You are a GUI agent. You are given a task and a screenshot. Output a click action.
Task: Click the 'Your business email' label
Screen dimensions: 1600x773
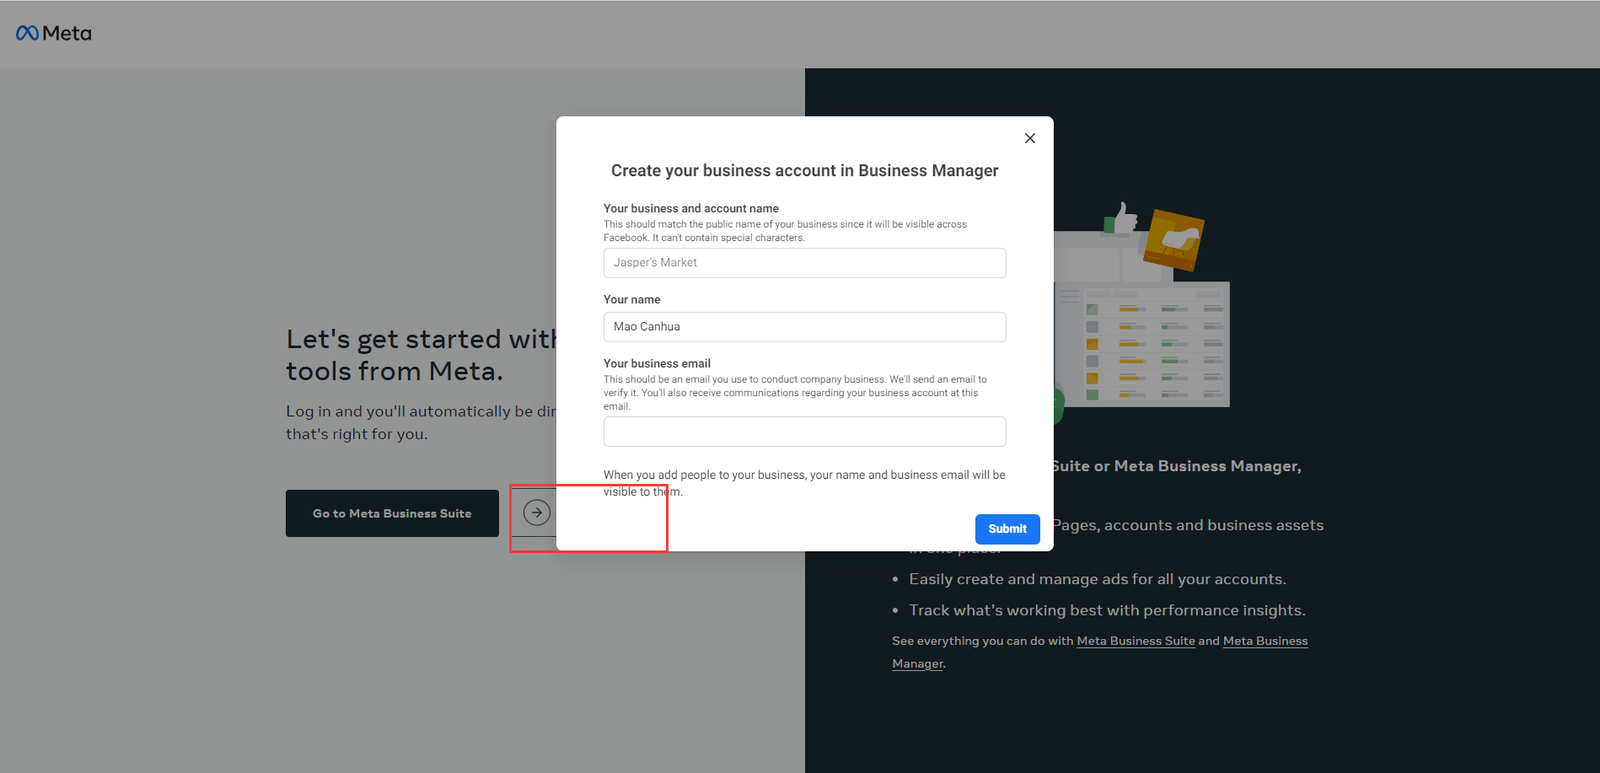(x=657, y=364)
